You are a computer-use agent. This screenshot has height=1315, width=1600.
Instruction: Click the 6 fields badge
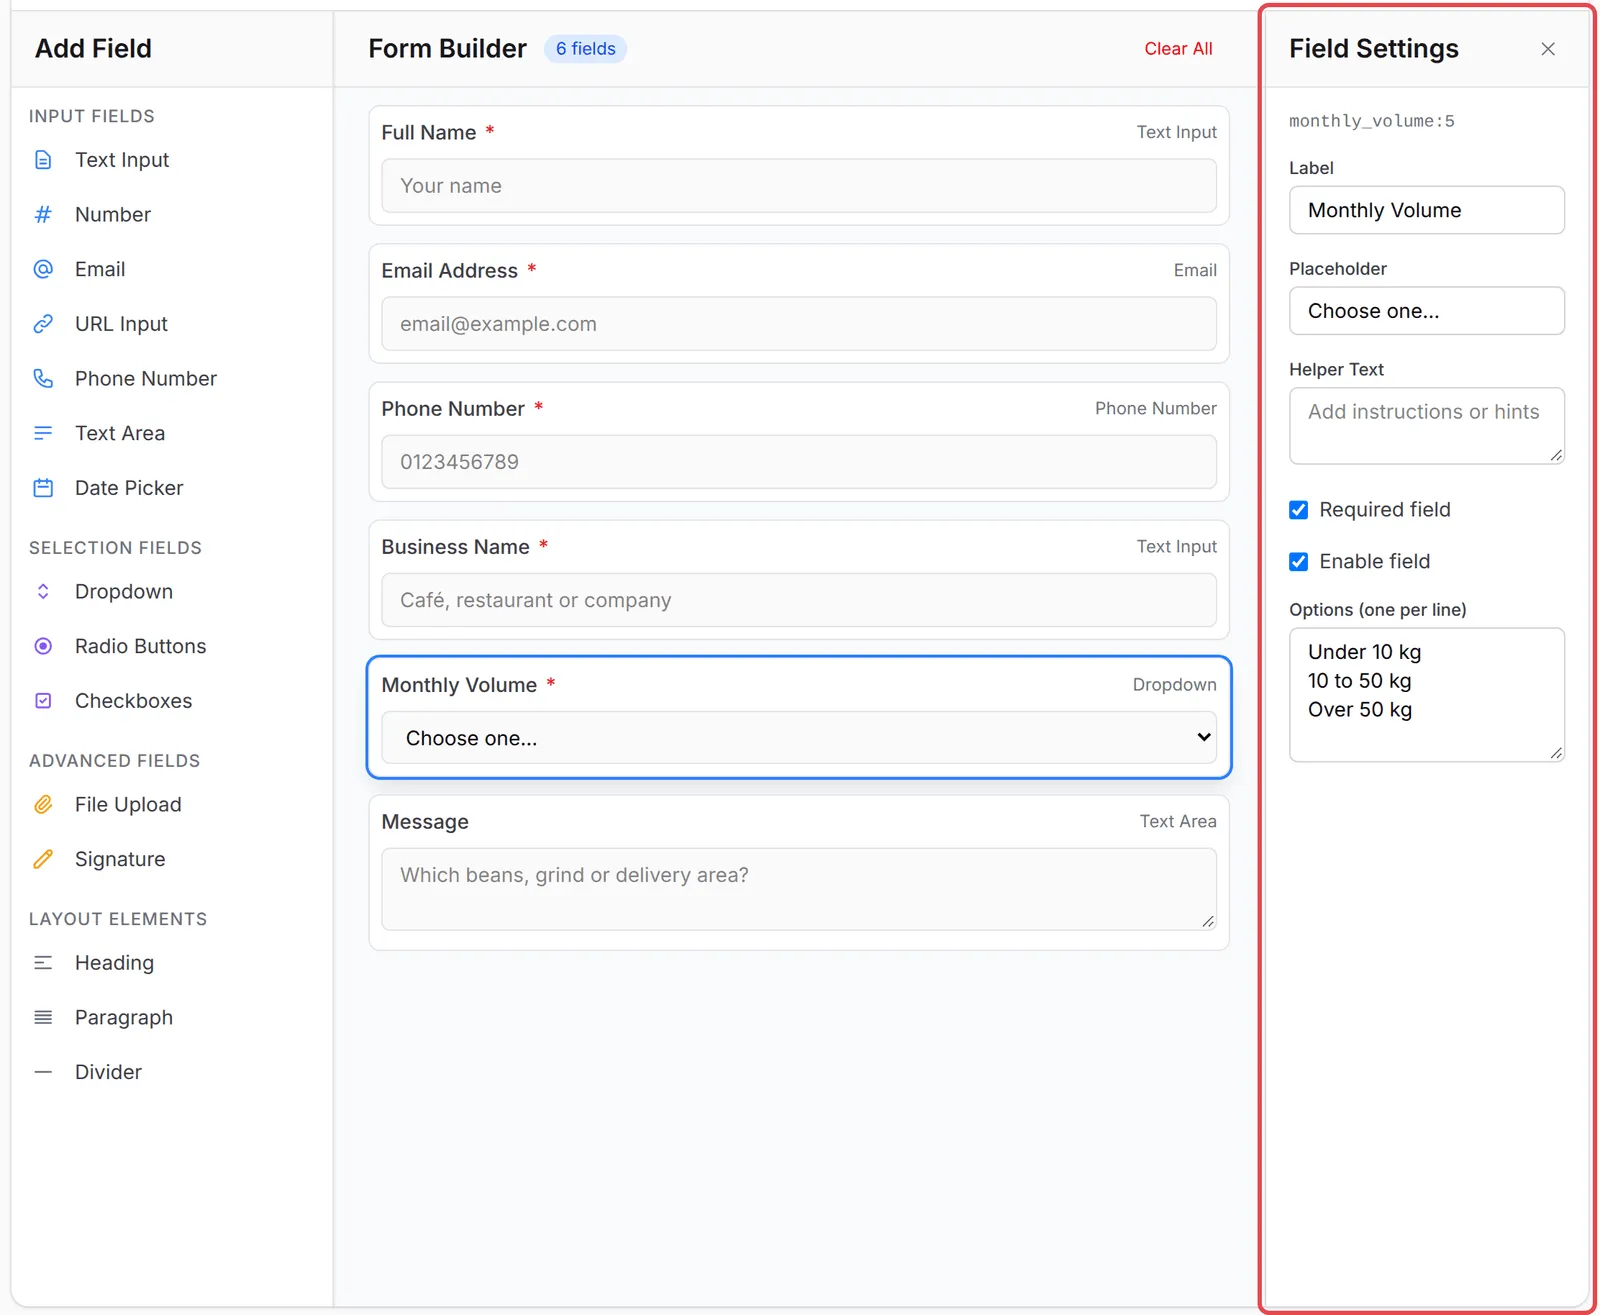(x=586, y=49)
